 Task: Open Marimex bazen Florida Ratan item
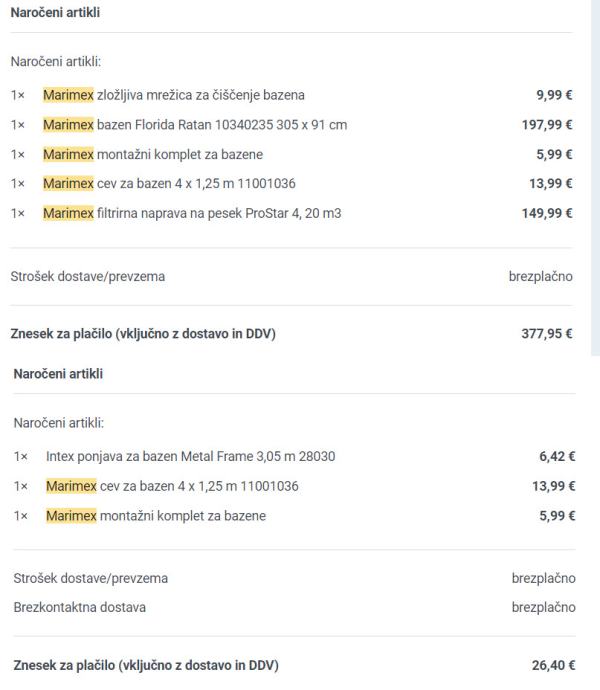[x=195, y=125]
